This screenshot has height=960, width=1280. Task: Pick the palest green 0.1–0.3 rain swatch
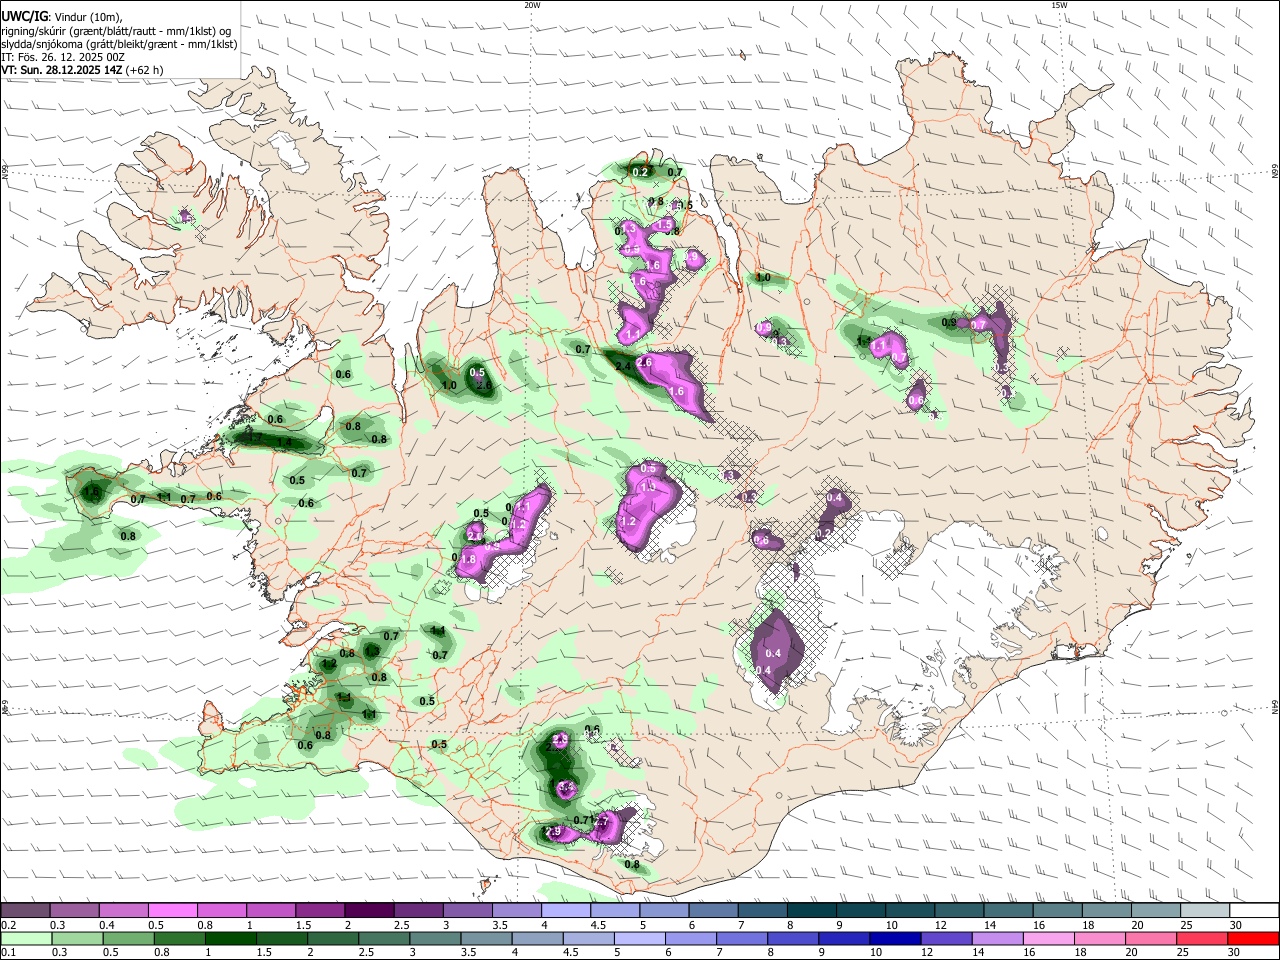point(25,938)
